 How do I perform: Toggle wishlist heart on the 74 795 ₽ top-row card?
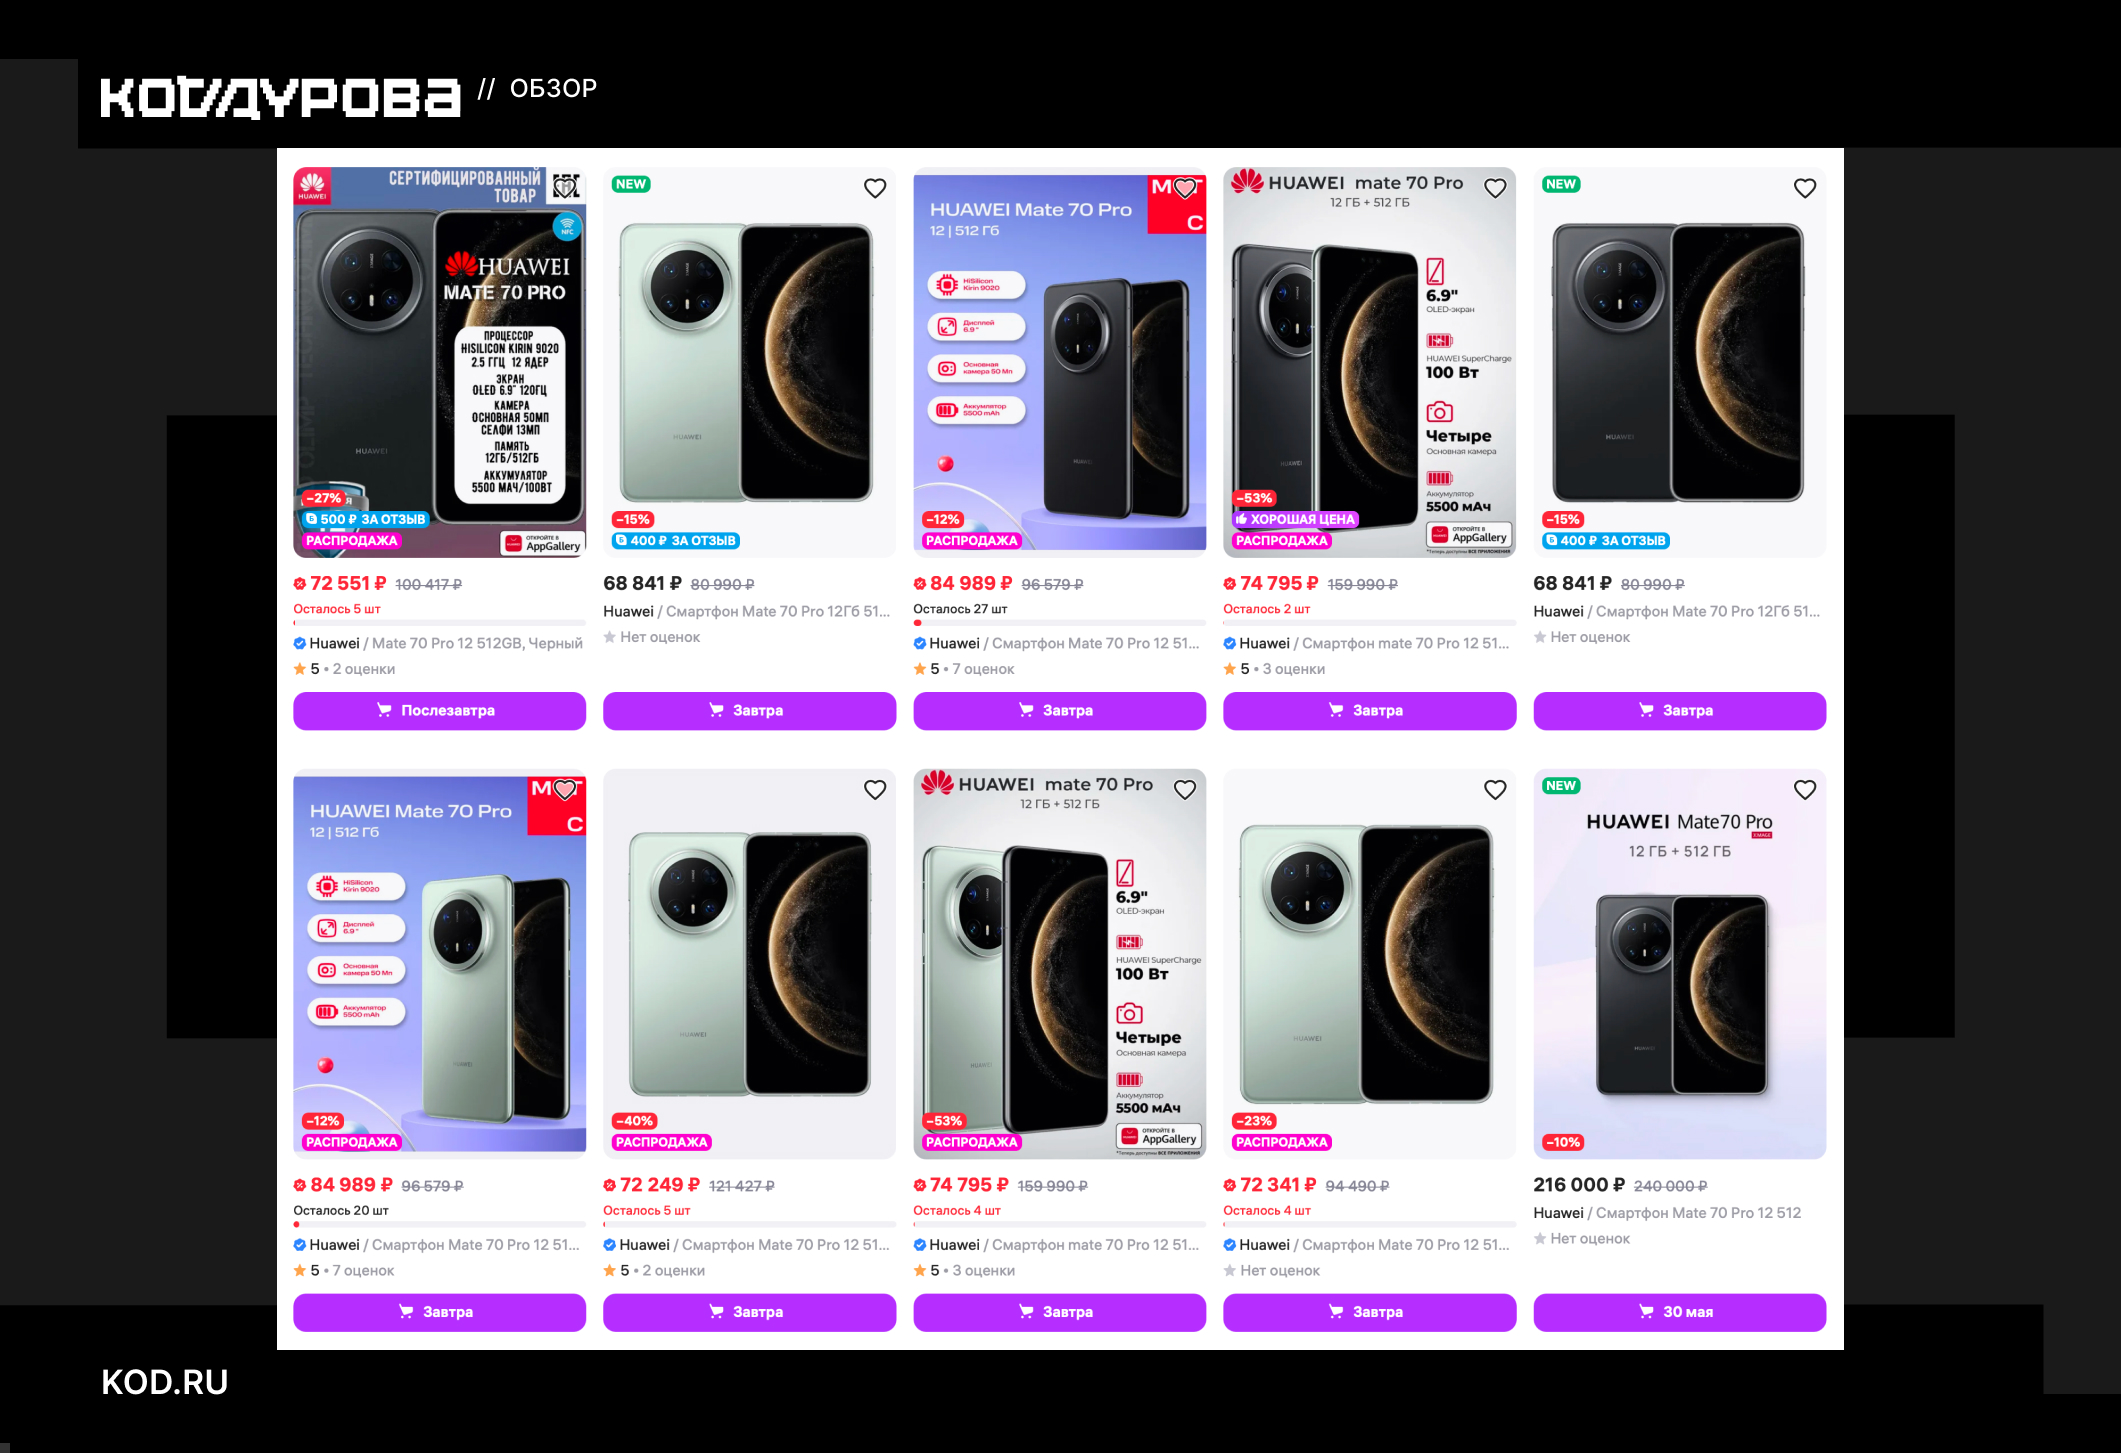pos(1495,188)
